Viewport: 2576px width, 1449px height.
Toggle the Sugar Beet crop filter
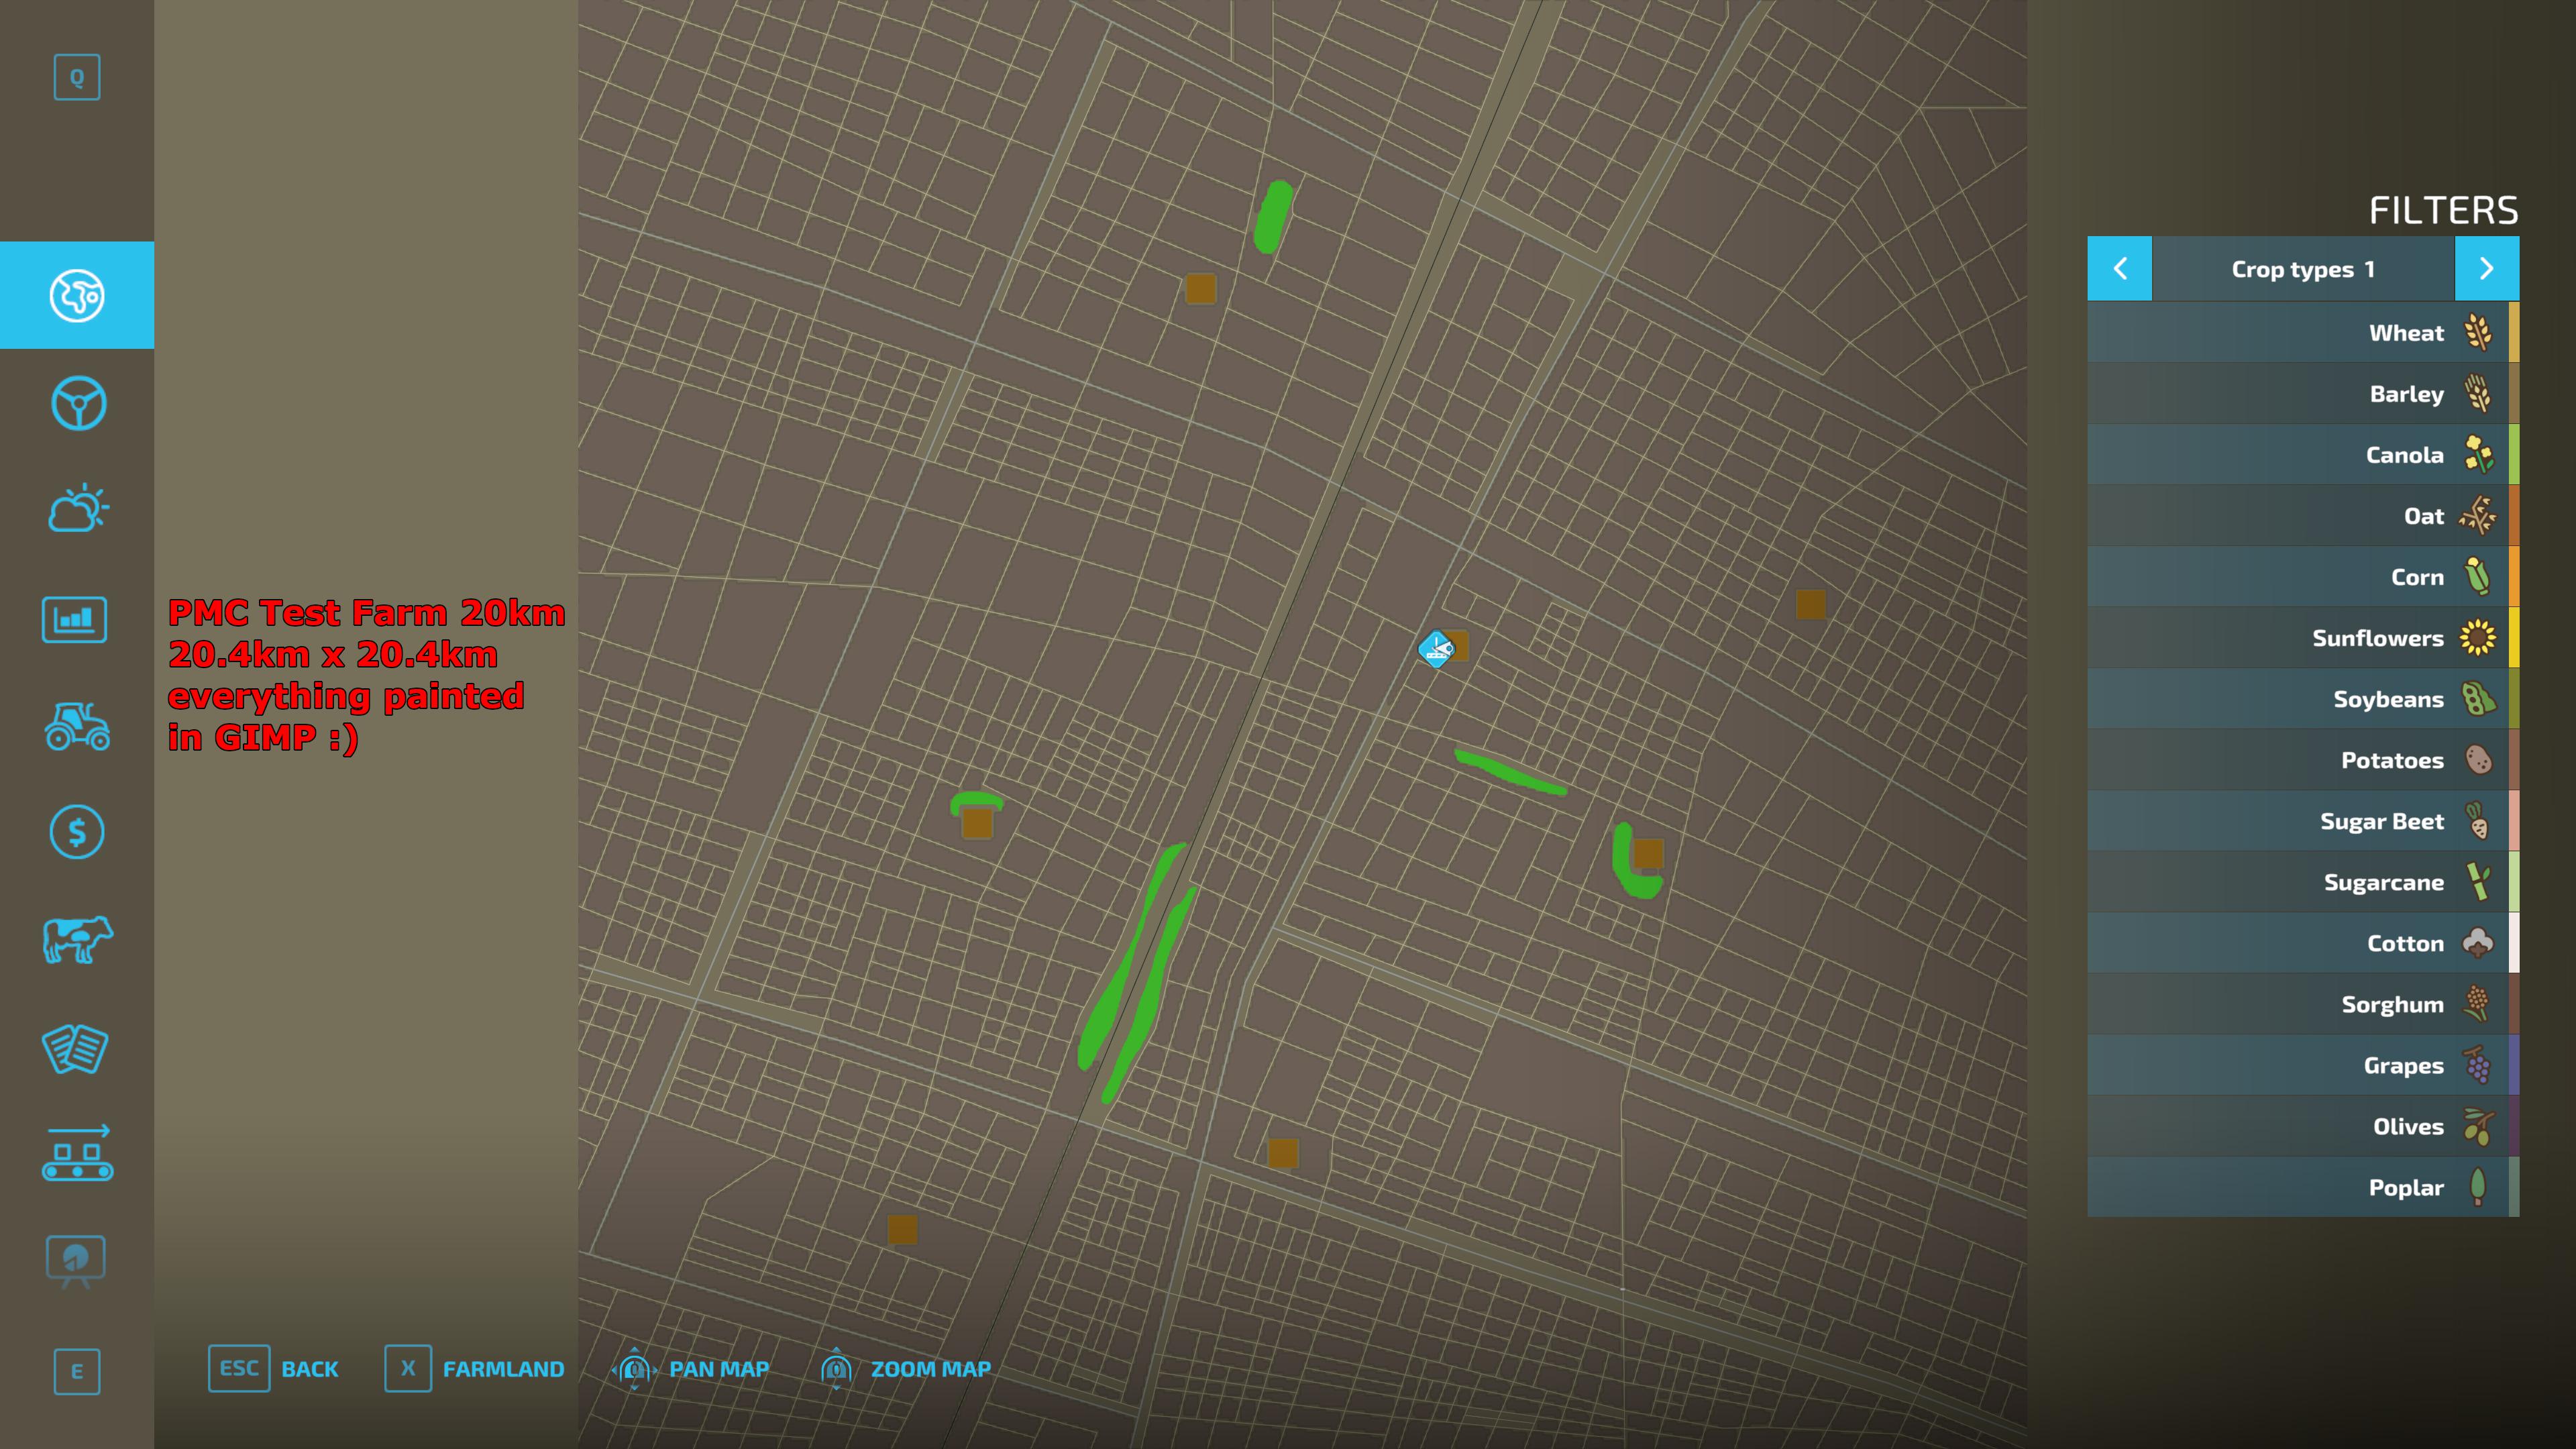pyautogui.click(x=2303, y=820)
